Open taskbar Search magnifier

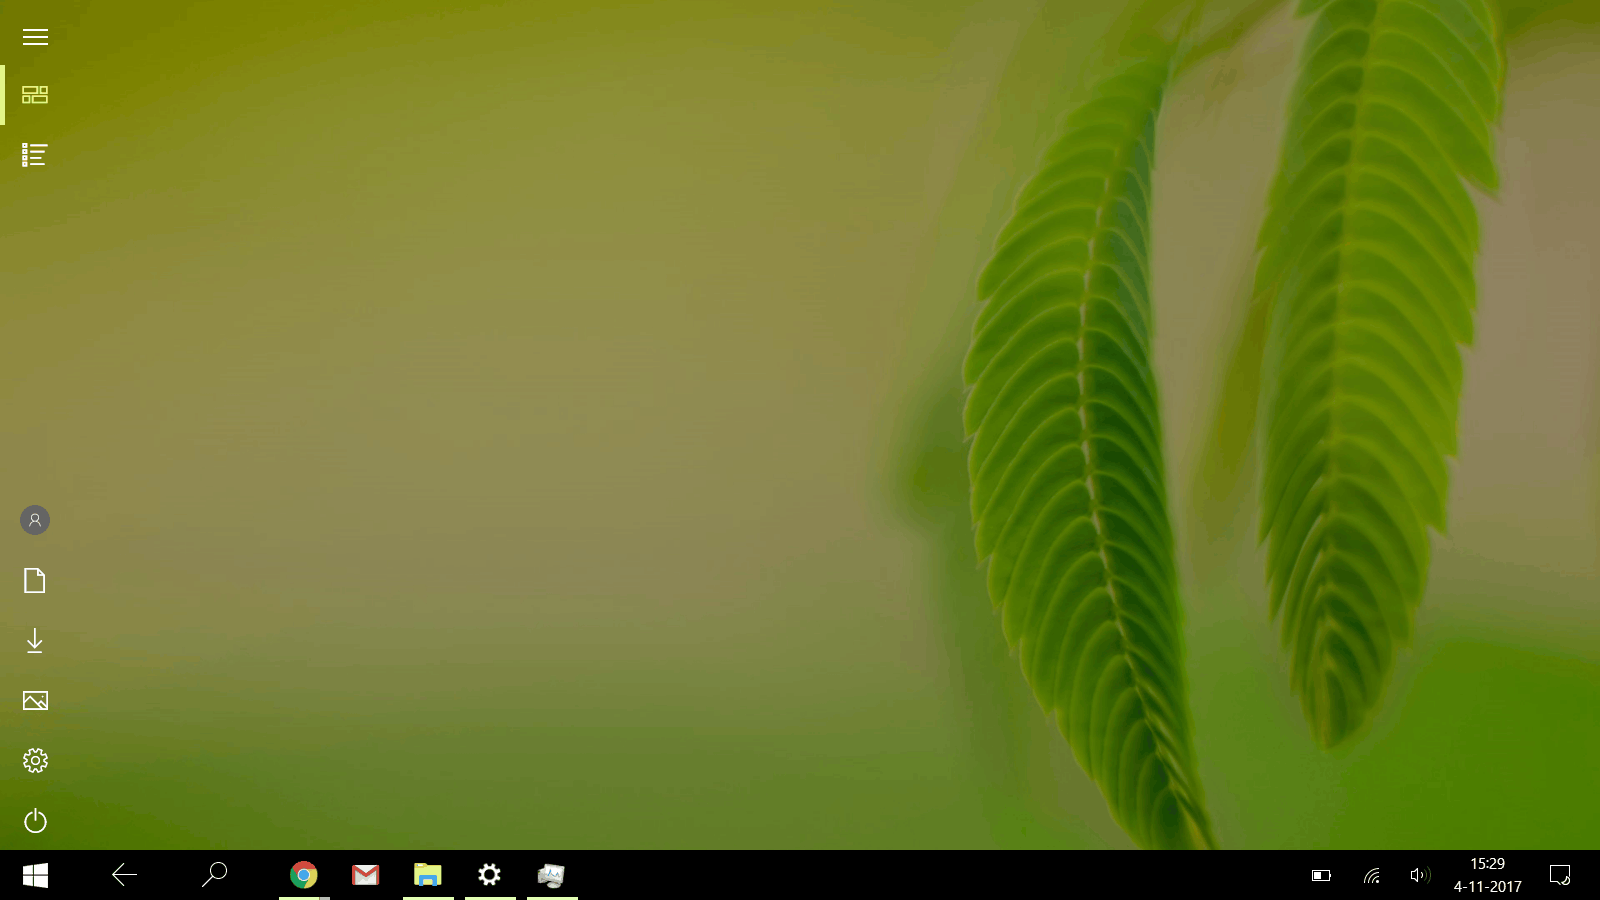click(x=214, y=875)
